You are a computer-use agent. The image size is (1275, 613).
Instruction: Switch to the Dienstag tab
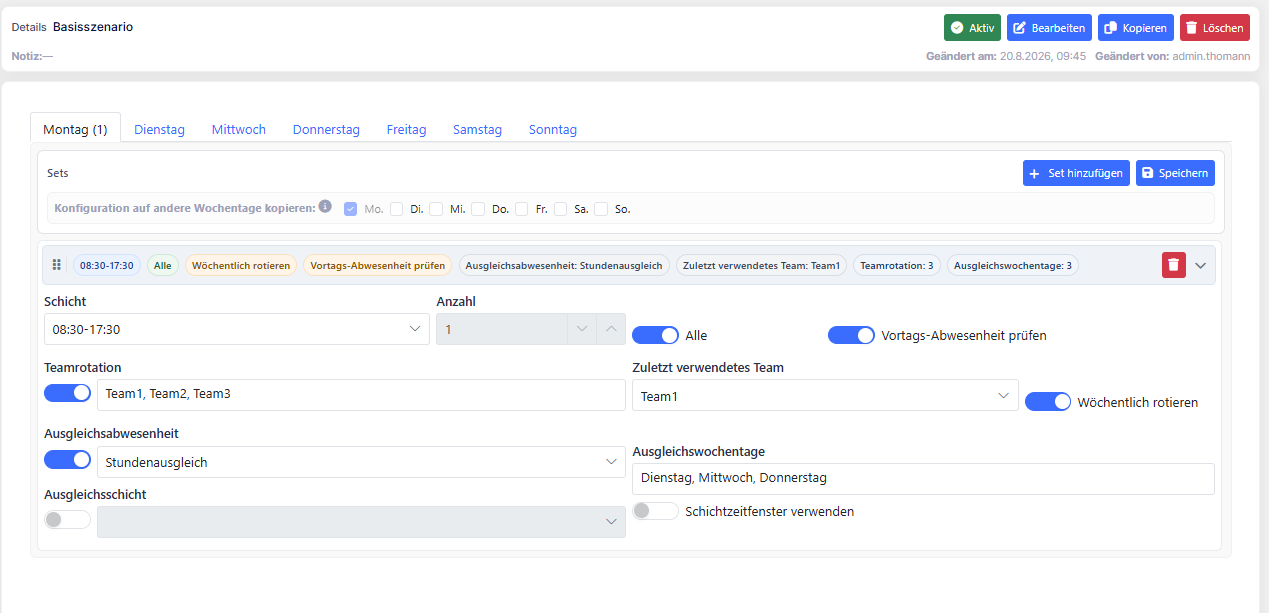(159, 129)
